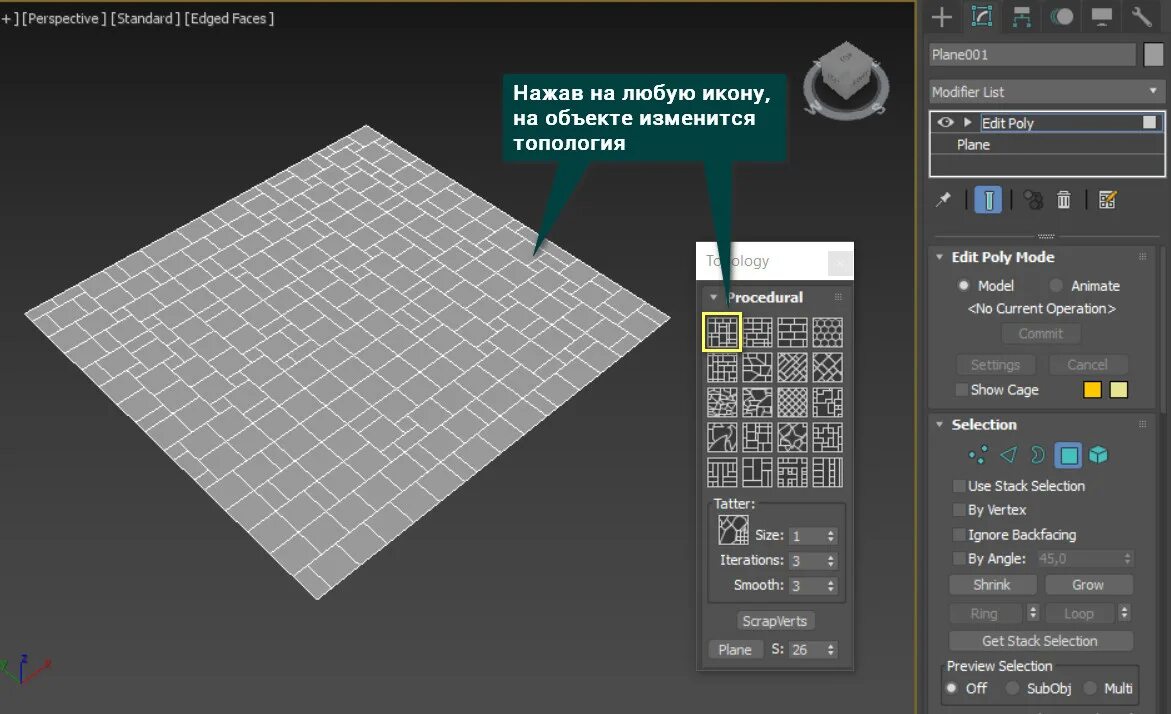The image size is (1171, 714).
Task: Enable the By Angle checkbox
Action: (x=960, y=559)
